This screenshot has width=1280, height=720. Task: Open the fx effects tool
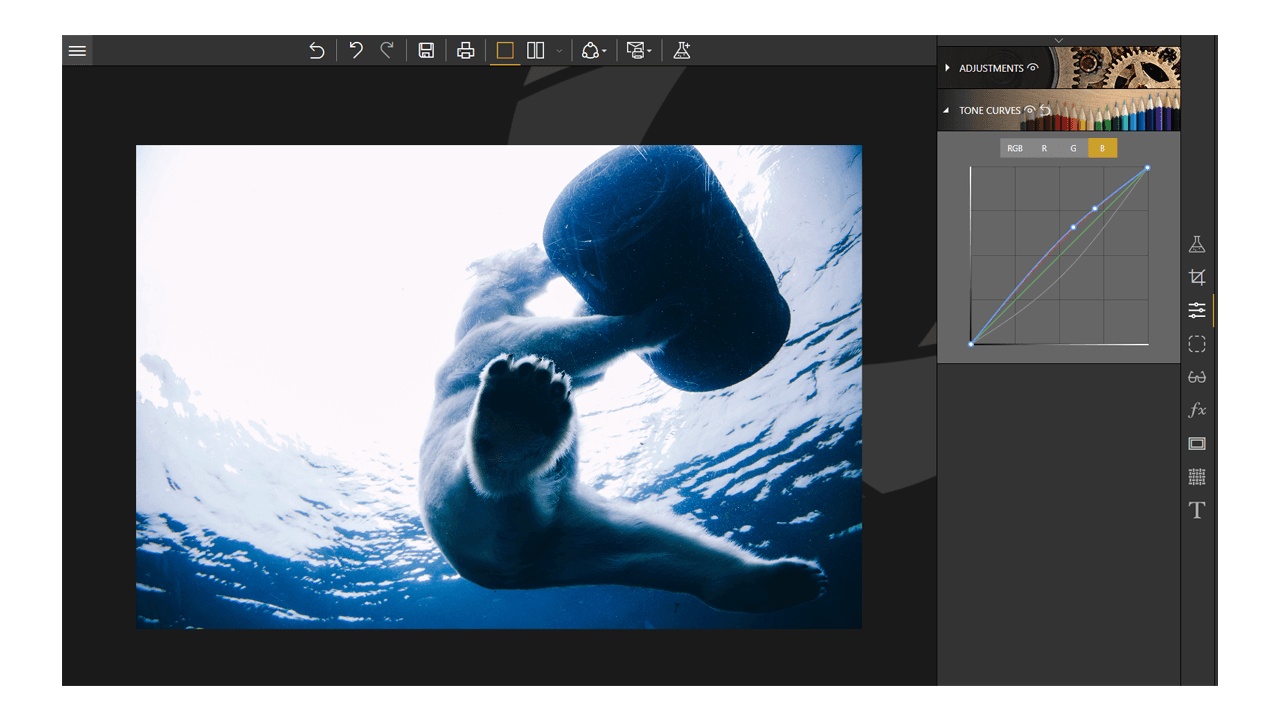(x=1197, y=410)
